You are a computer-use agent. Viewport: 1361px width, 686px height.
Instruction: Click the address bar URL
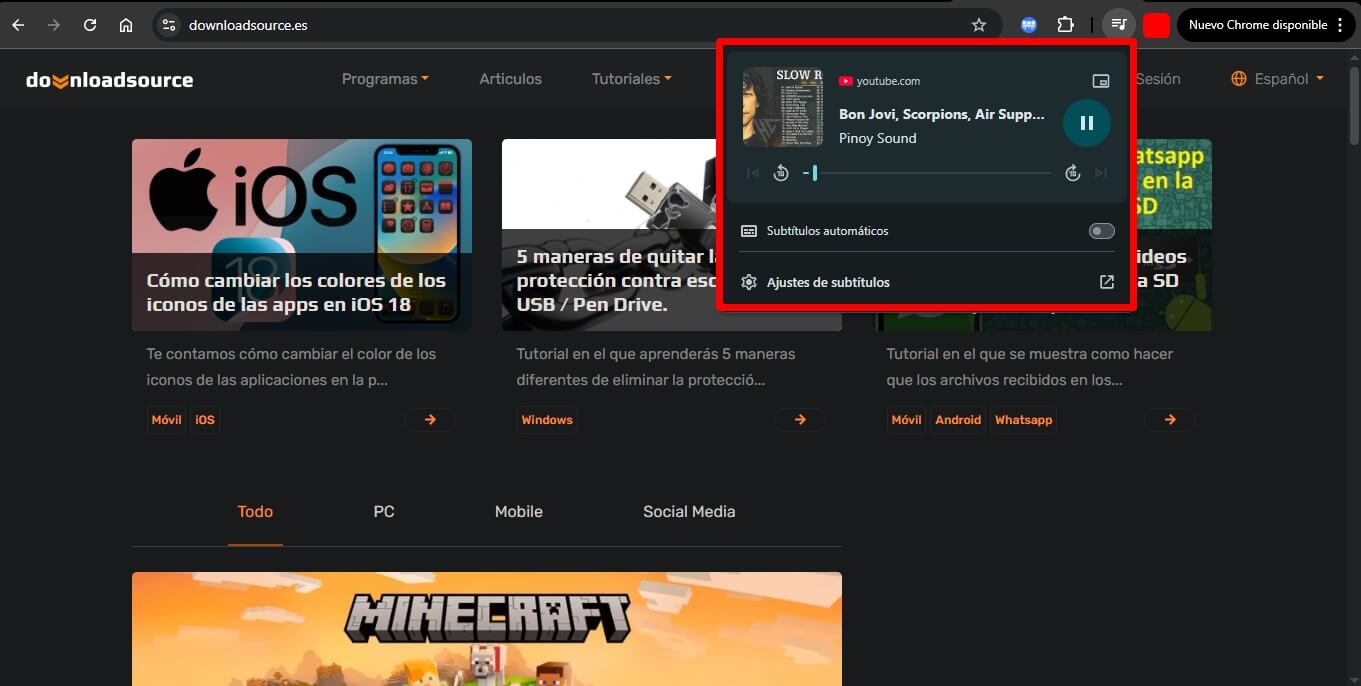point(248,25)
